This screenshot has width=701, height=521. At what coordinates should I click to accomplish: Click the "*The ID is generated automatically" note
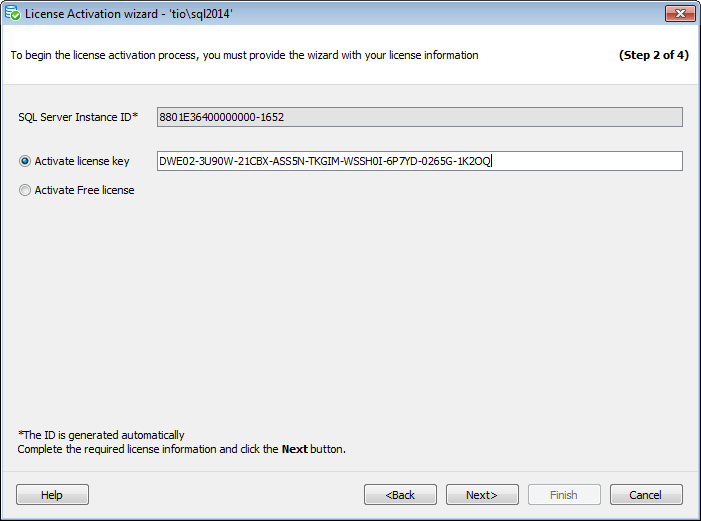click(101, 435)
